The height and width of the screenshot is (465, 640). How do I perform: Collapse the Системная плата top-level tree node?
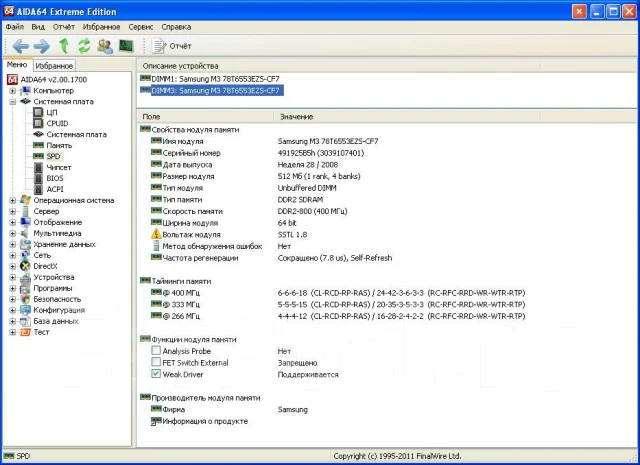pyautogui.click(x=13, y=102)
